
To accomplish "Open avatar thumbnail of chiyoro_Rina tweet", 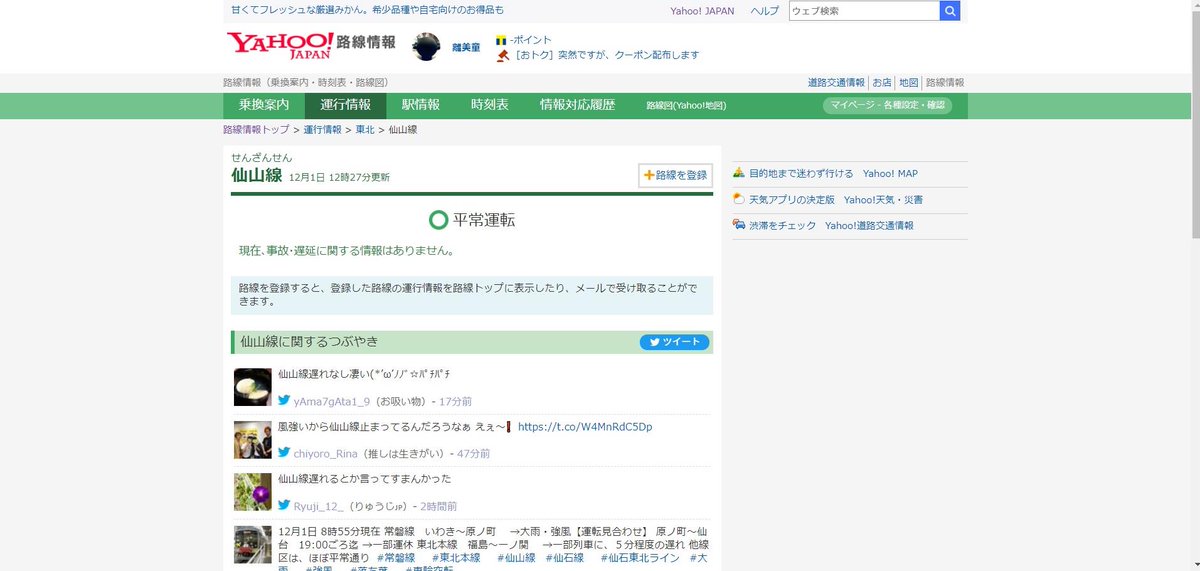I will (253, 439).
